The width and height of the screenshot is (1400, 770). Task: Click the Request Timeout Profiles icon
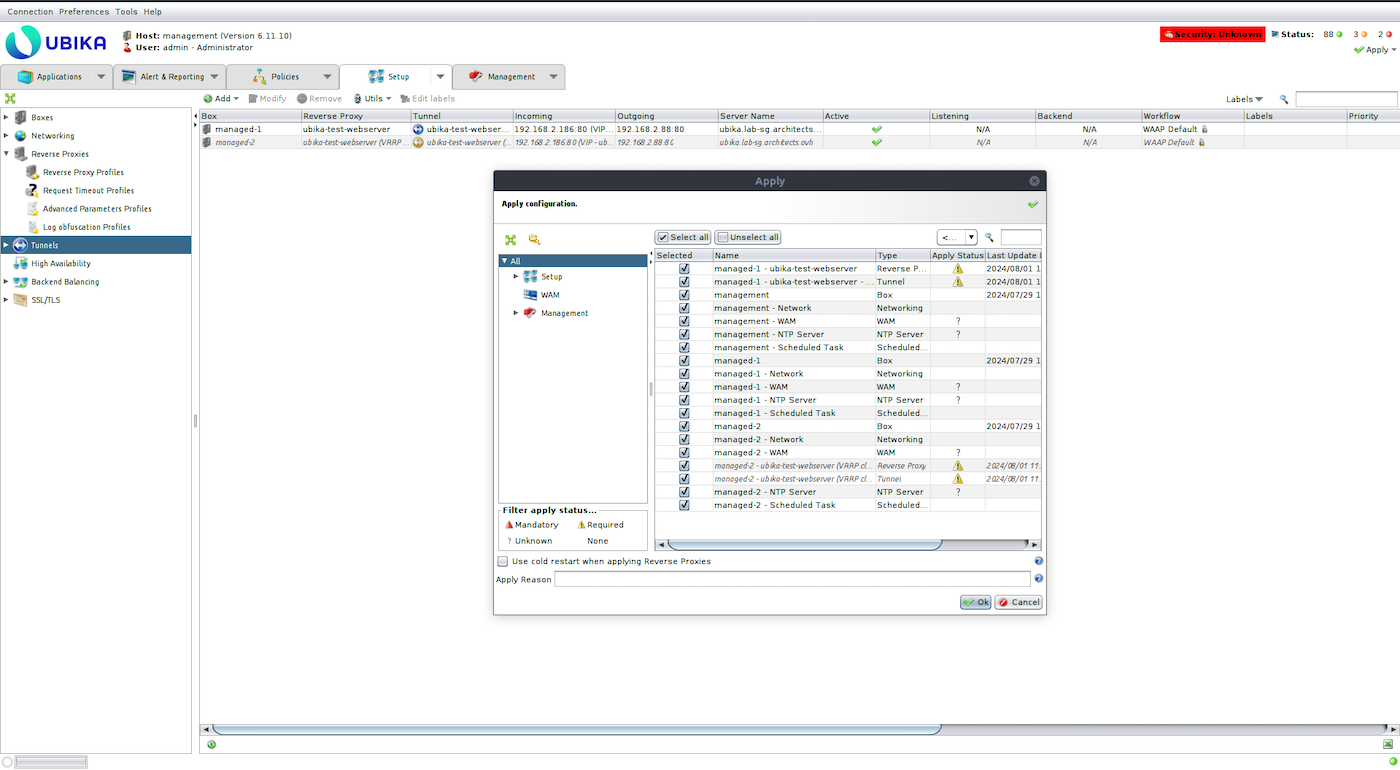[32, 190]
